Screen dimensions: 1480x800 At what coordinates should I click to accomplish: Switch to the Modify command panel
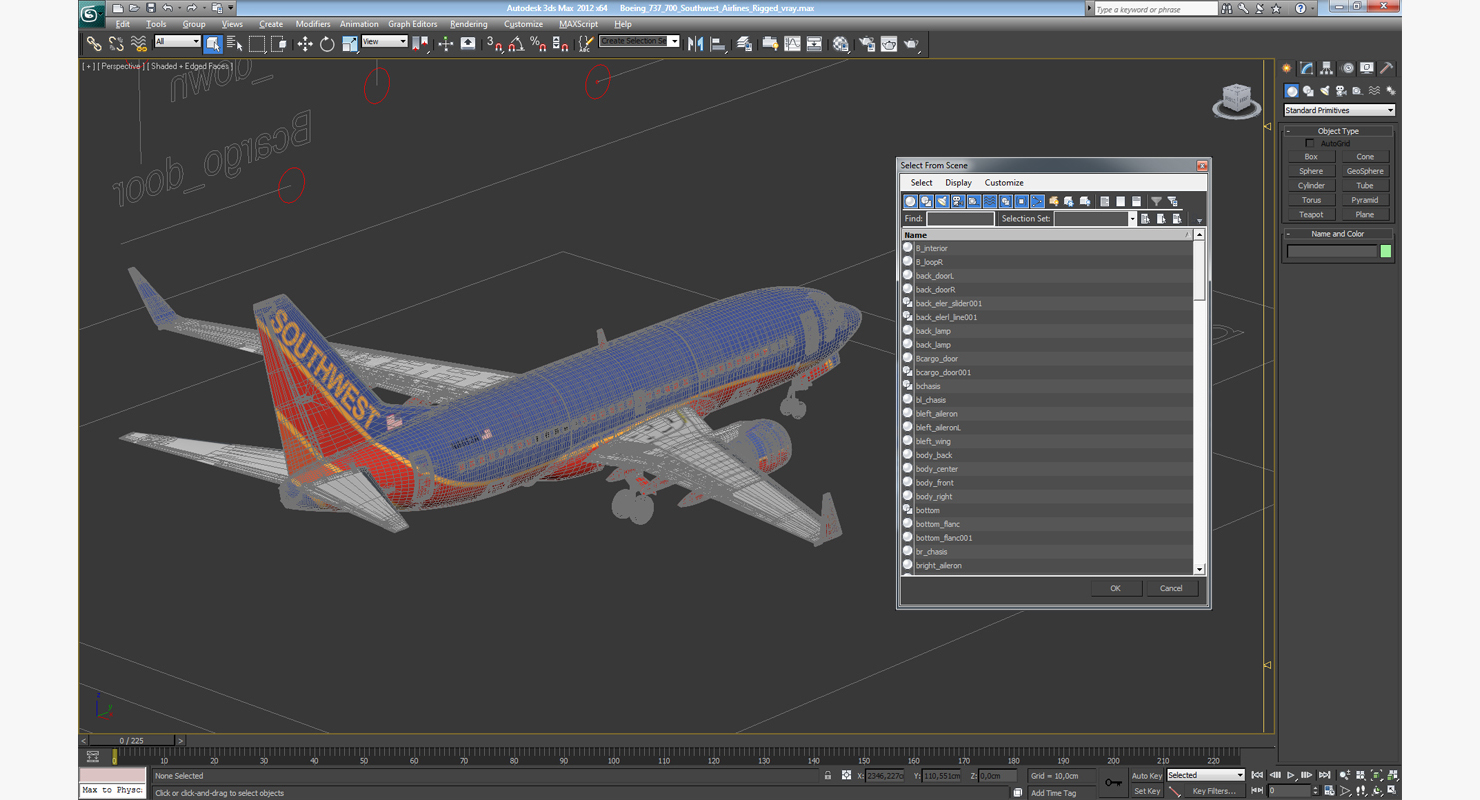pyautogui.click(x=1306, y=69)
